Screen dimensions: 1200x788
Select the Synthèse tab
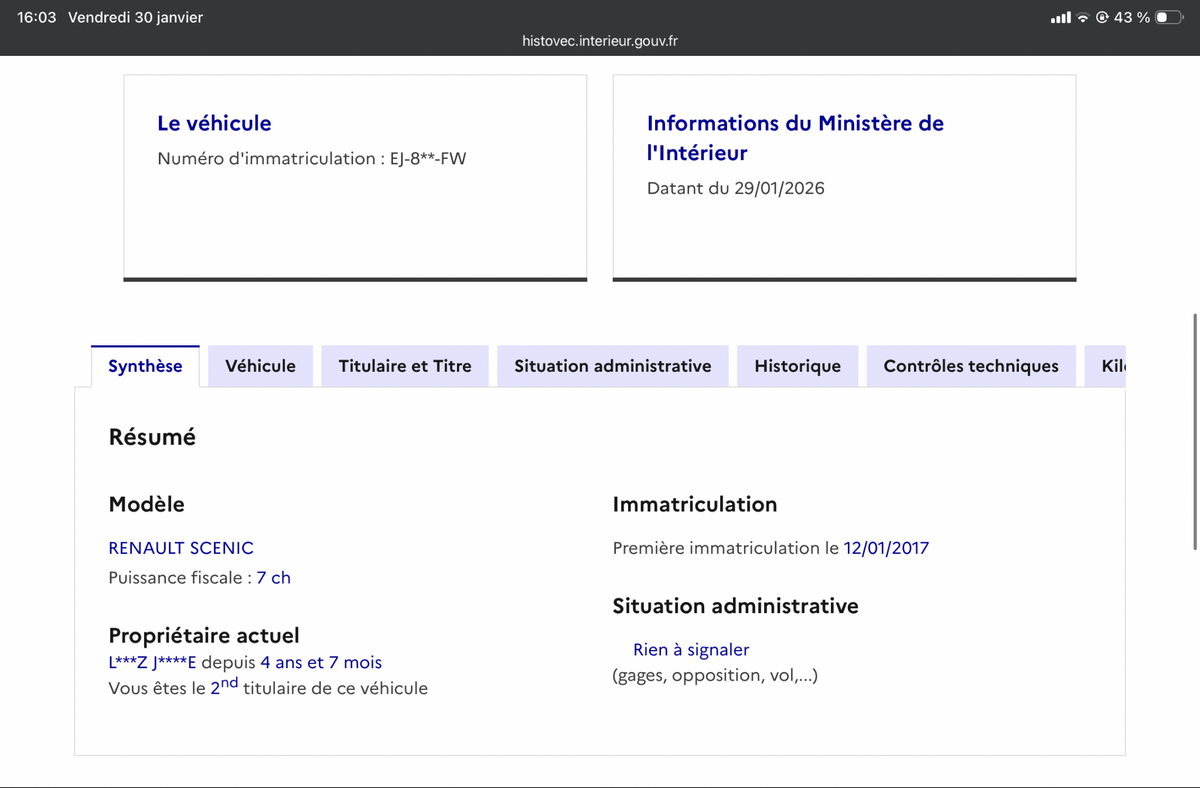[x=145, y=366]
